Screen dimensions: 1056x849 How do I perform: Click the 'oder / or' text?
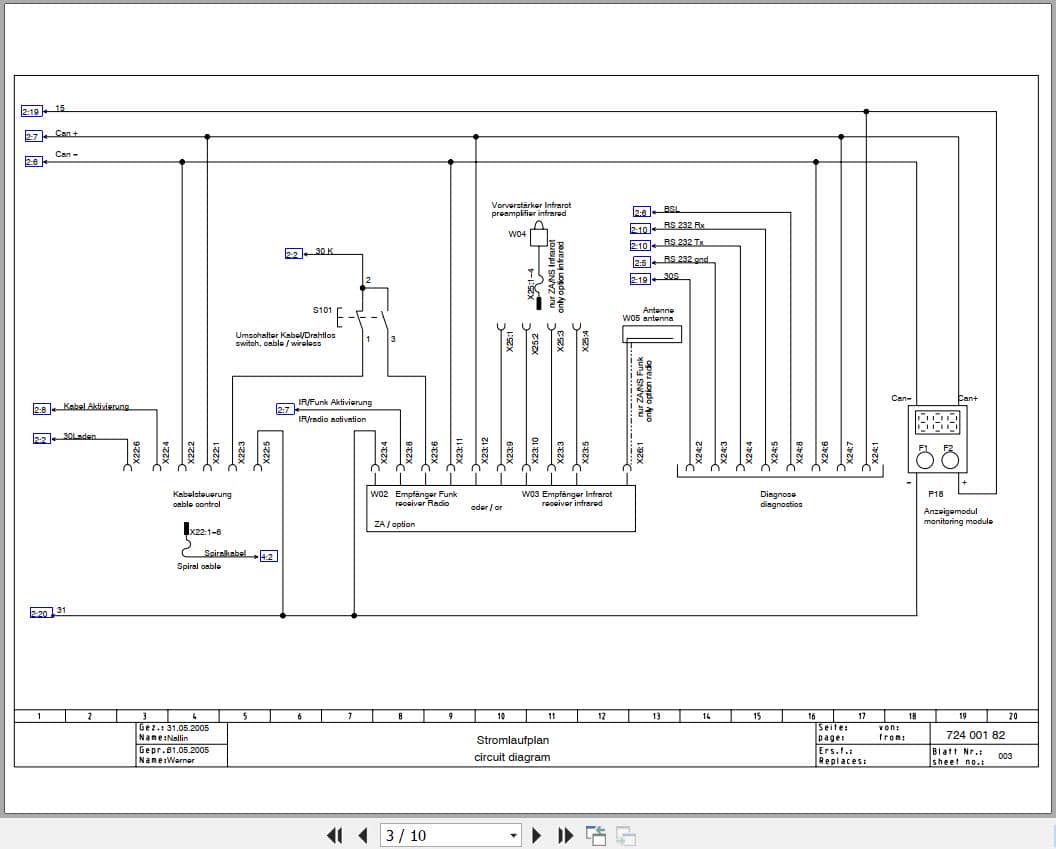point(486,507)
